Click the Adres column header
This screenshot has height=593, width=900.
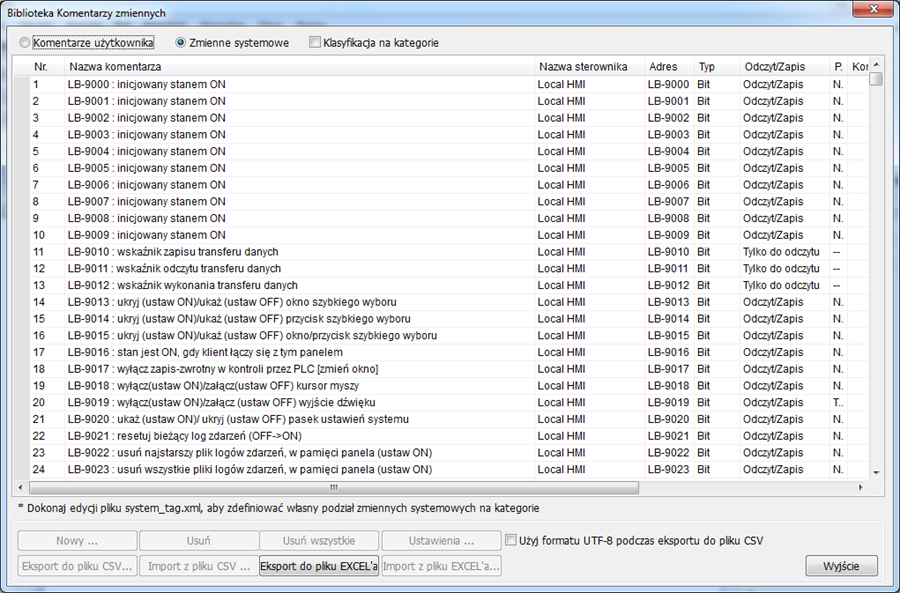click(x=669, y=67)
